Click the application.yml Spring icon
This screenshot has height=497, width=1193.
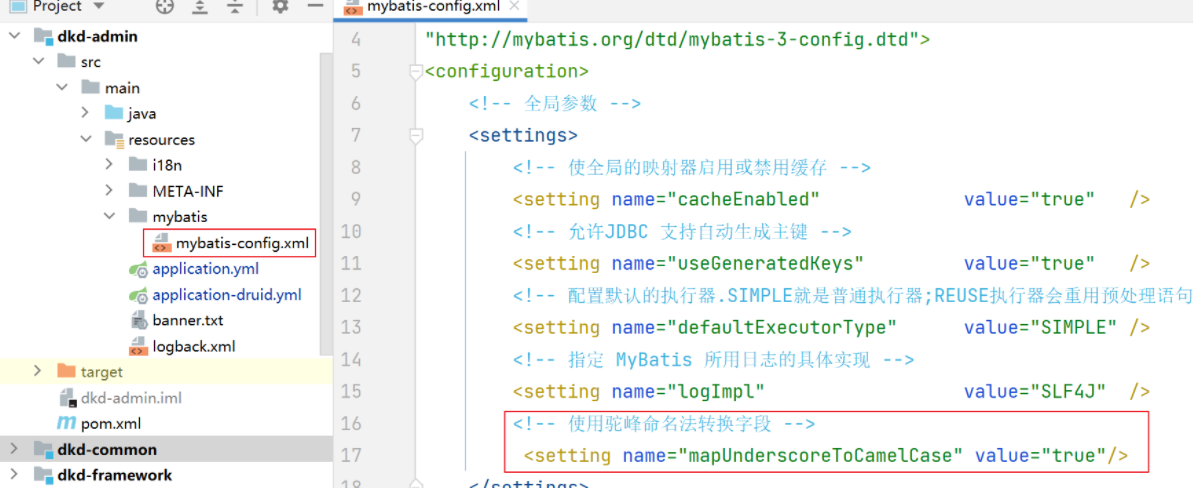(x=138, y=269)
